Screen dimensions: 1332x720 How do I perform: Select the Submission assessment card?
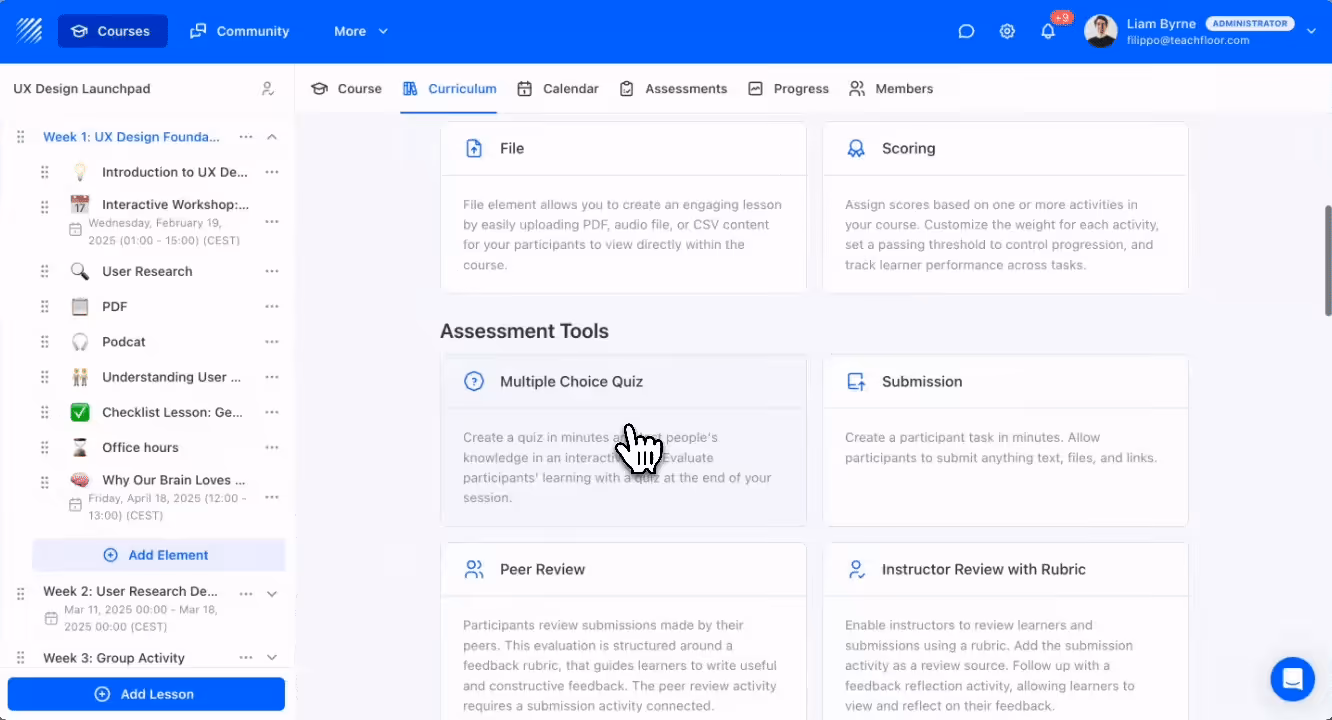(x=1005, y=440)
